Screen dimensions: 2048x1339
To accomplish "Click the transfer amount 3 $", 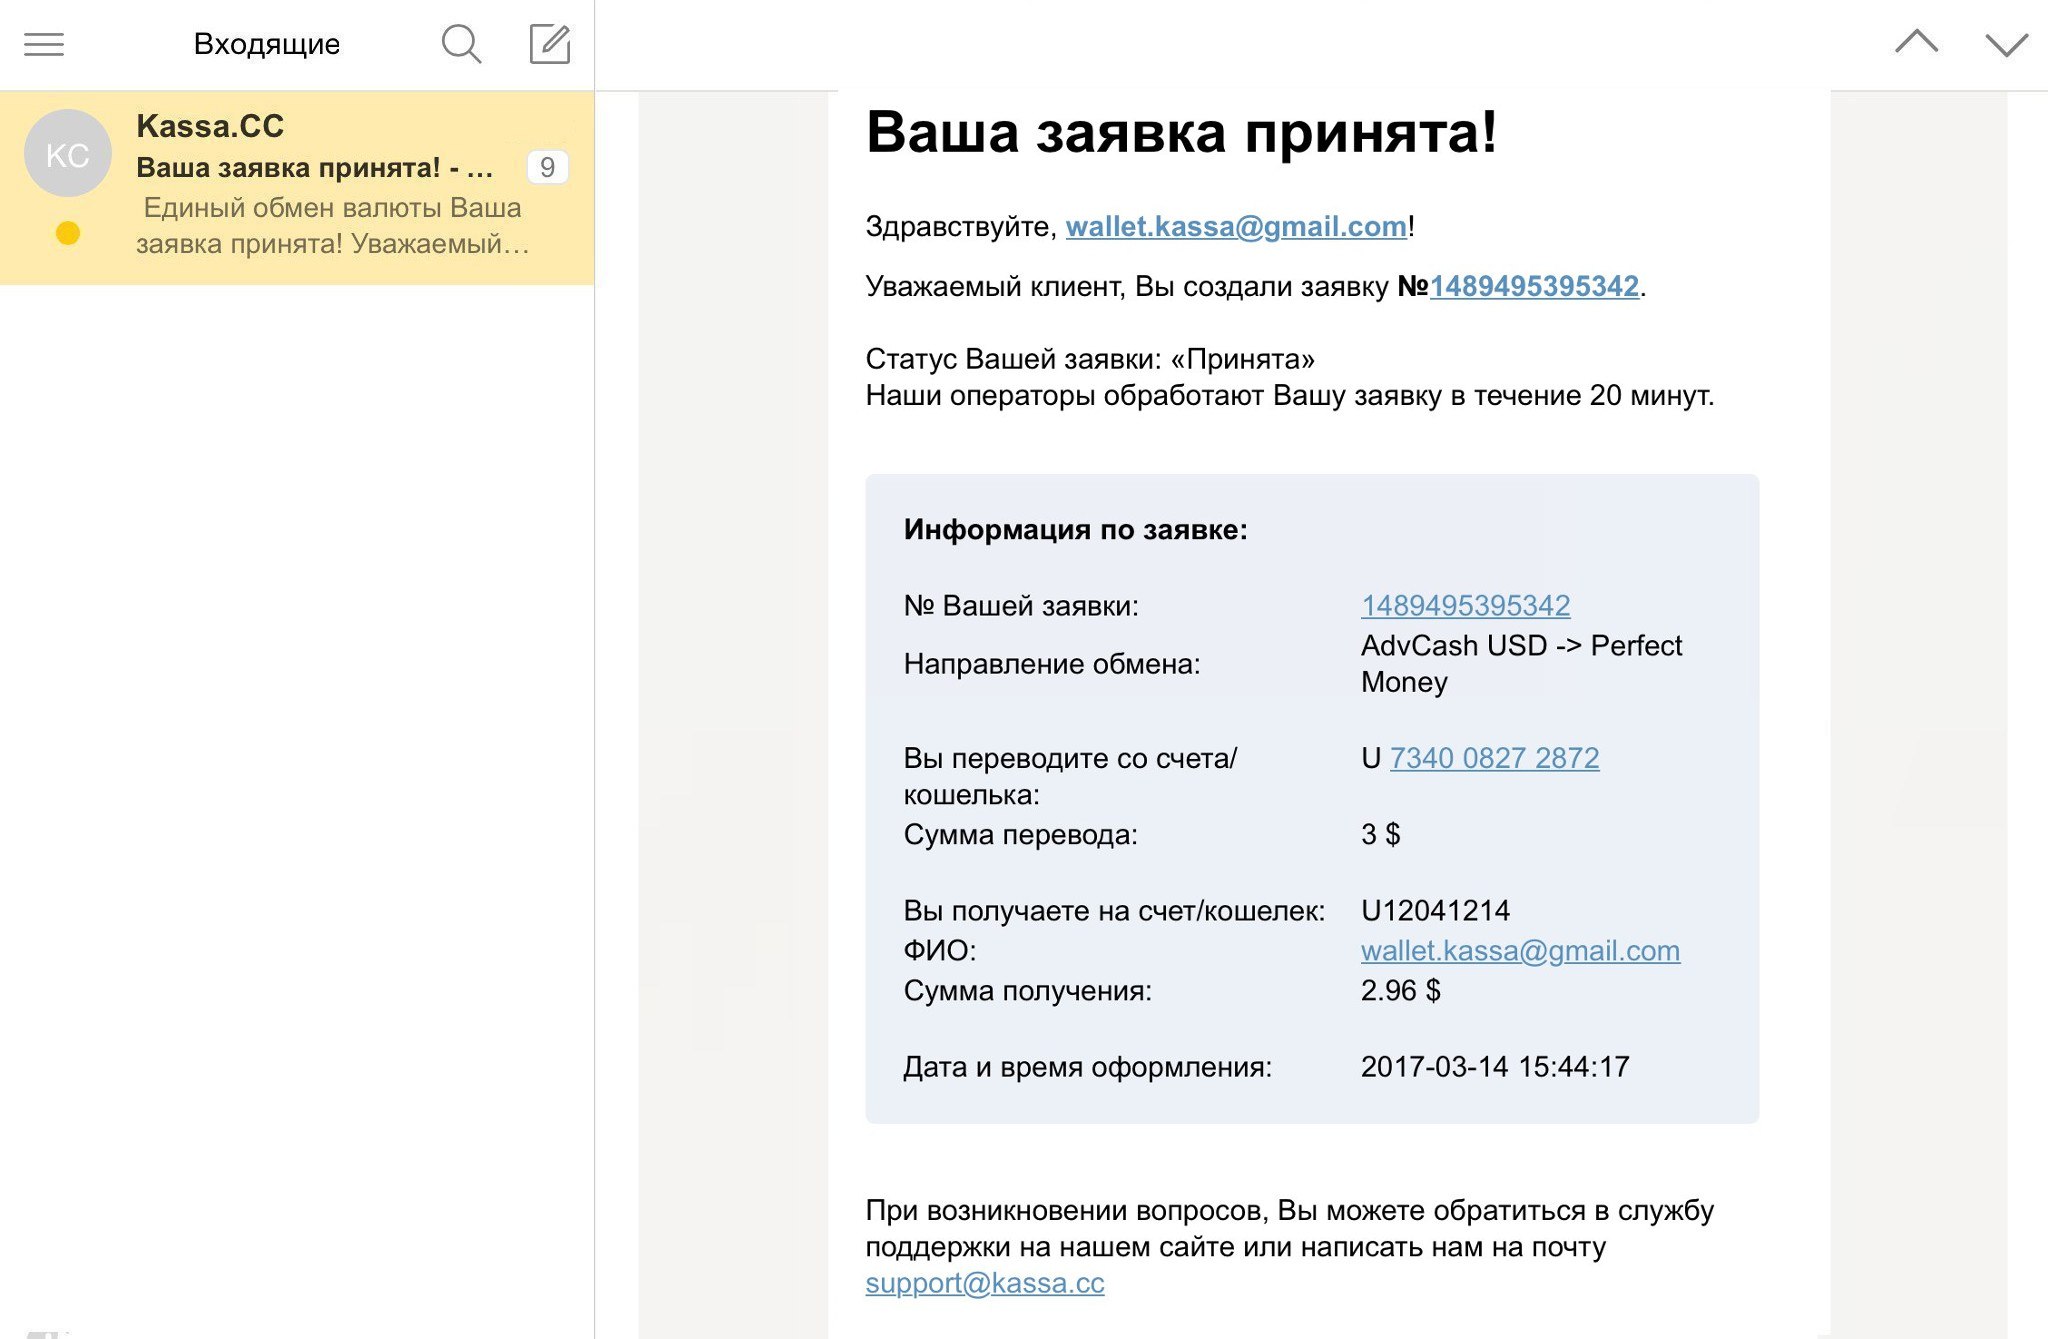I will [1380, 834].
